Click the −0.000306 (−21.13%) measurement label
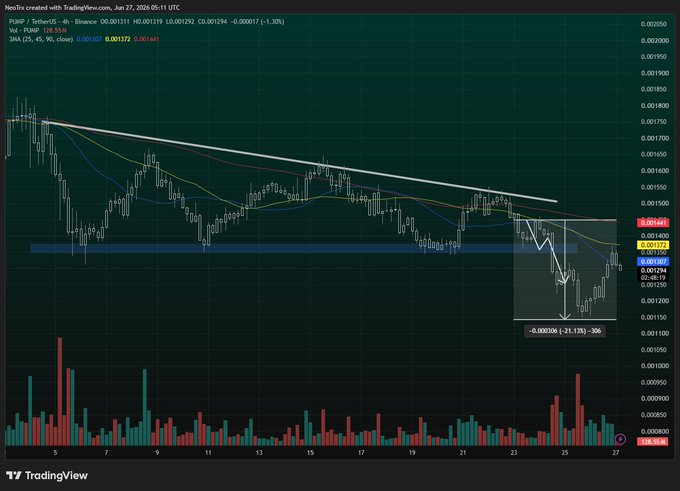 [x=565, y=331]
